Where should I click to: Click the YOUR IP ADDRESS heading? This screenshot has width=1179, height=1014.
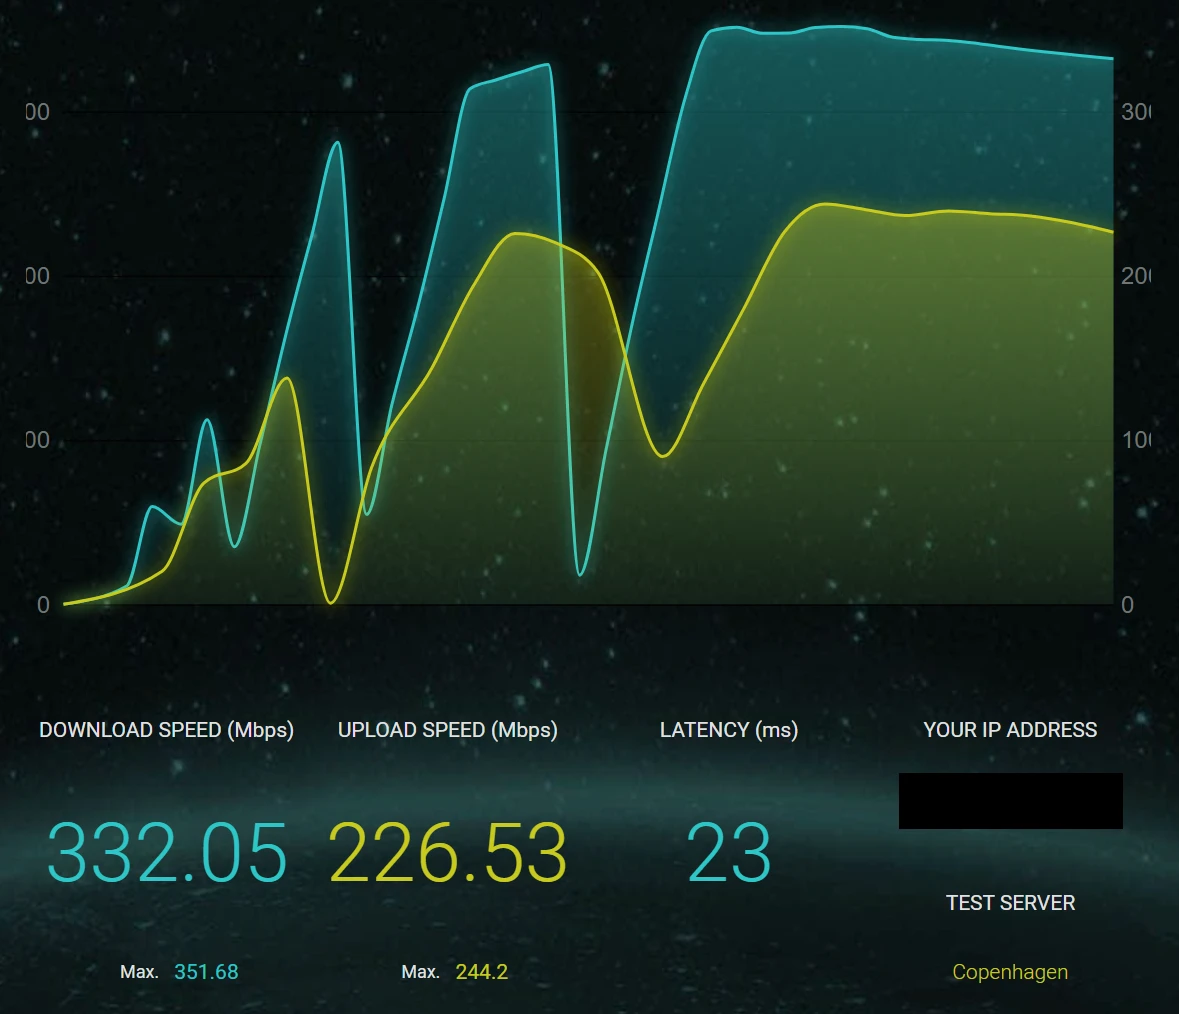tap(1010, 730)
